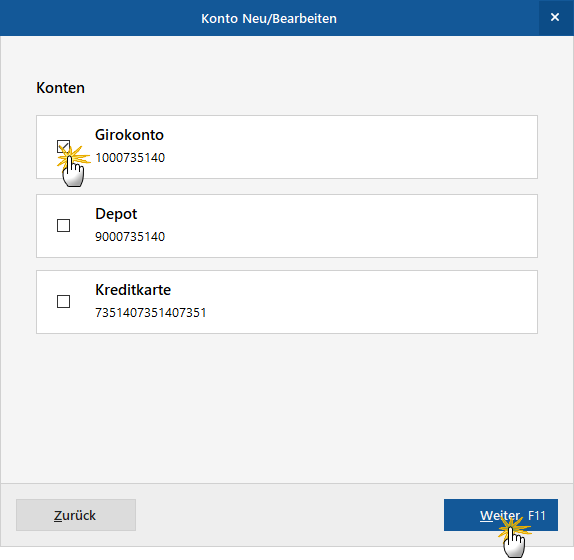Click depot number 9000735140
The width and height of the screenshot is (574, 560).
pos(130,237)
